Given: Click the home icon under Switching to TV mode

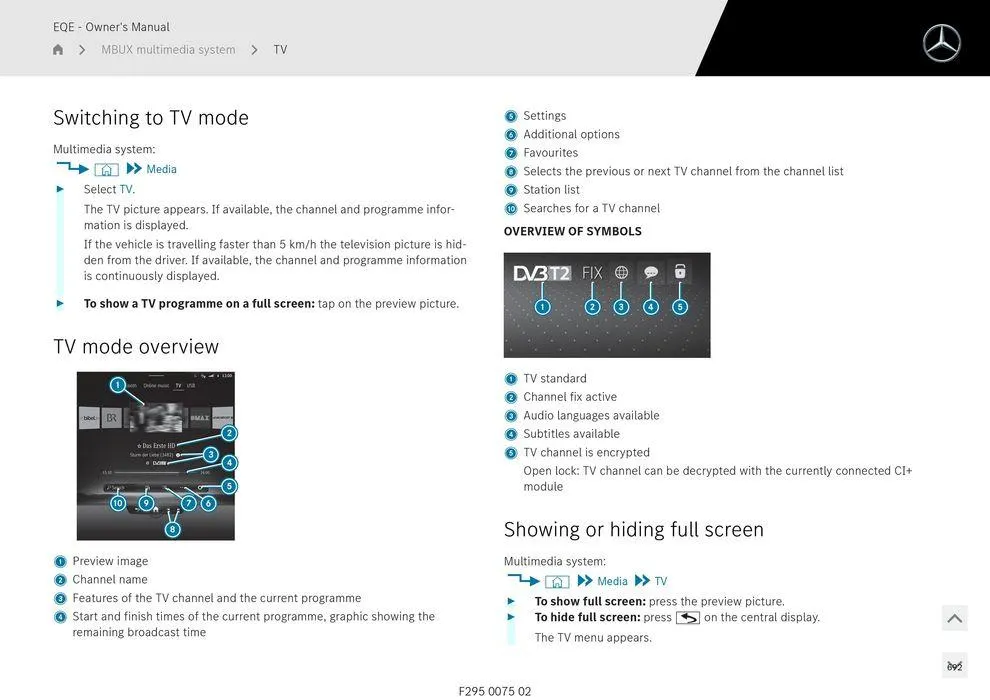Looking at the screenshot, I should (106, 170).
